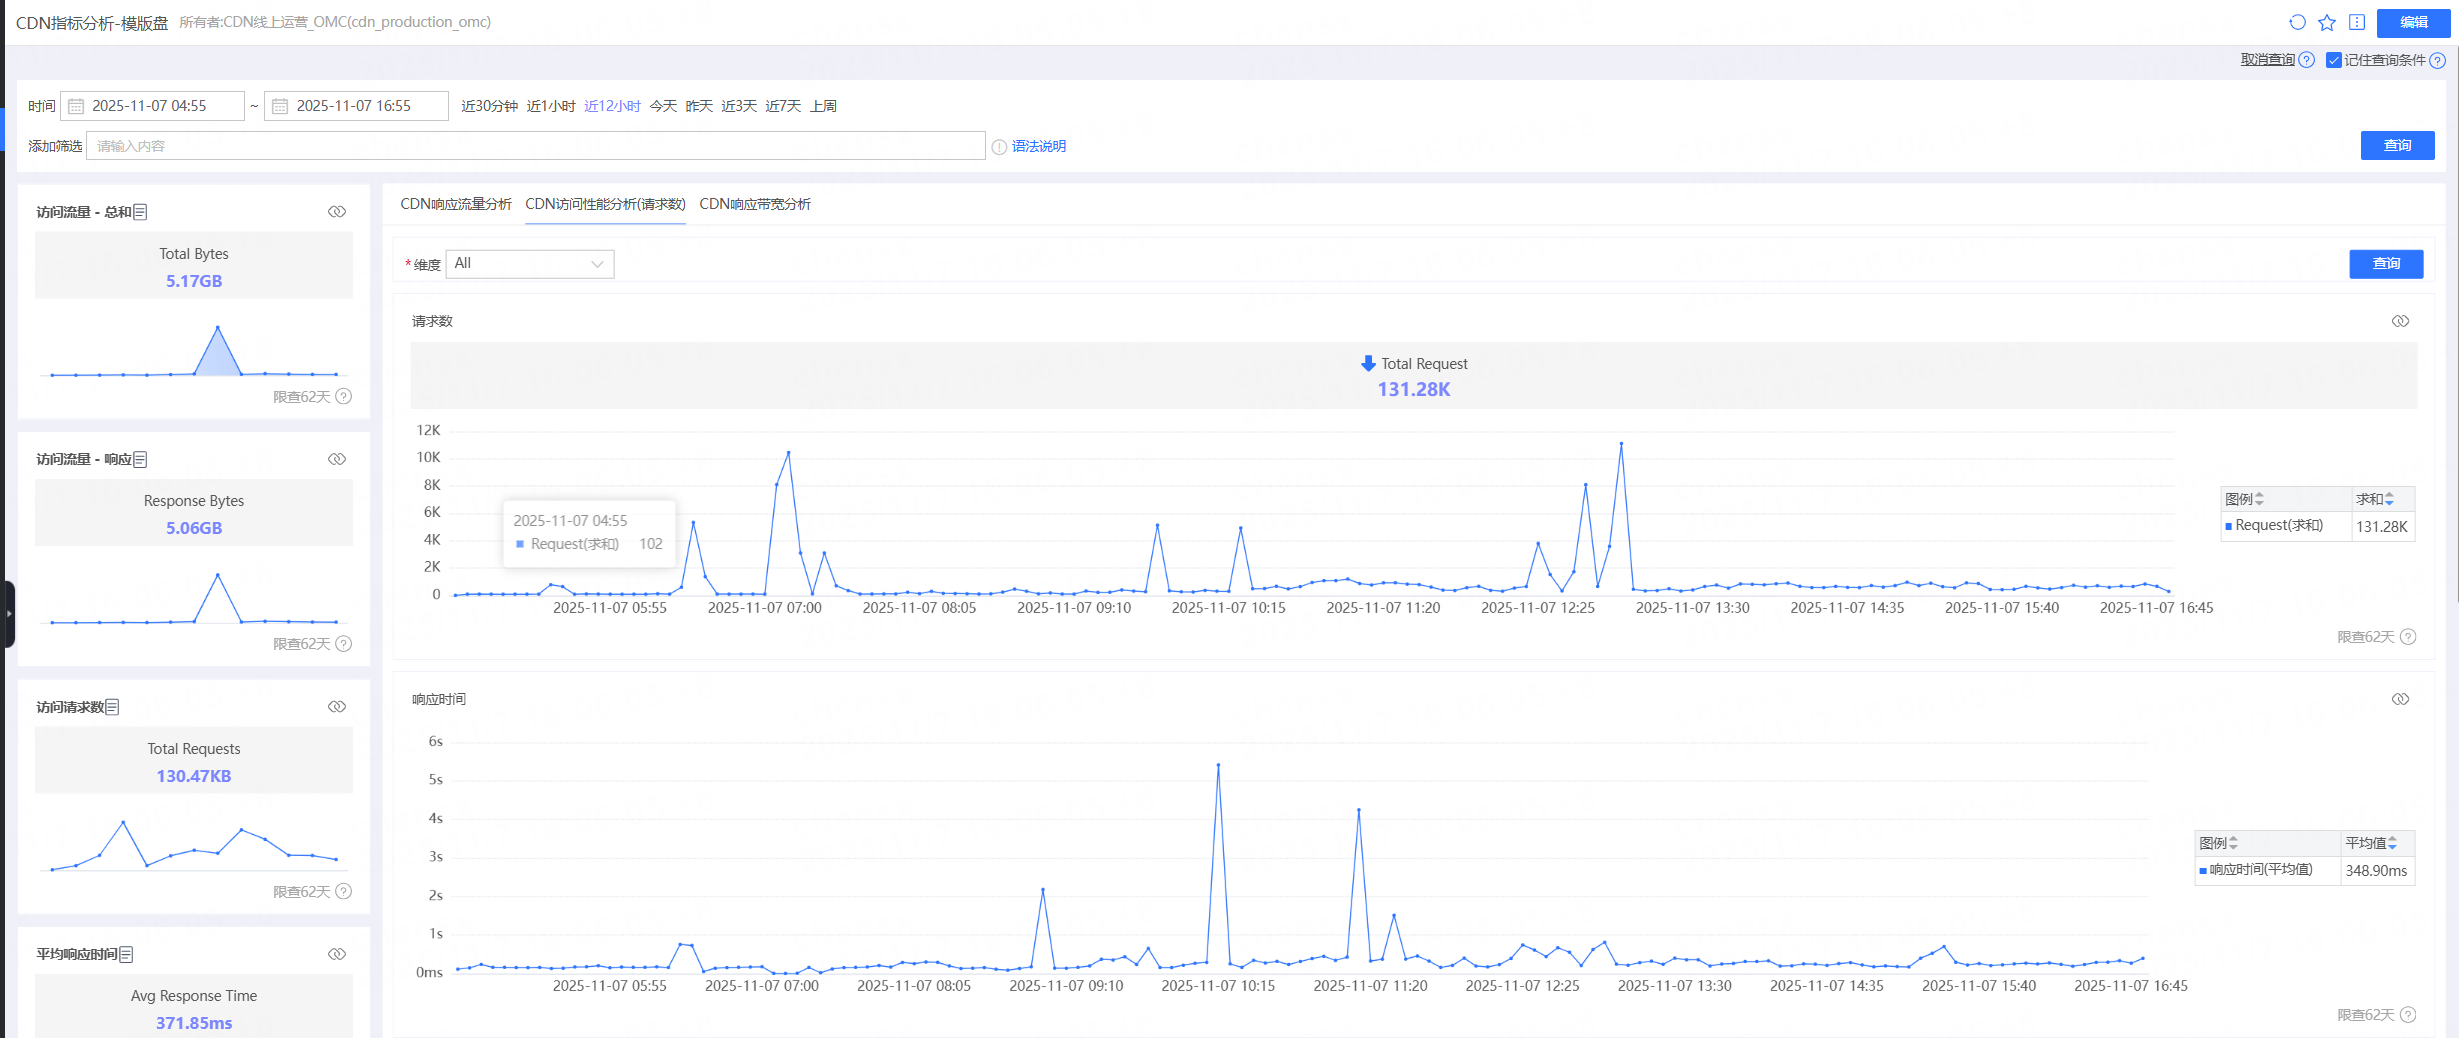The image size is (2459, 1038).
Task: Open the 维度 dropdown showing All
Action: point(529,264)
